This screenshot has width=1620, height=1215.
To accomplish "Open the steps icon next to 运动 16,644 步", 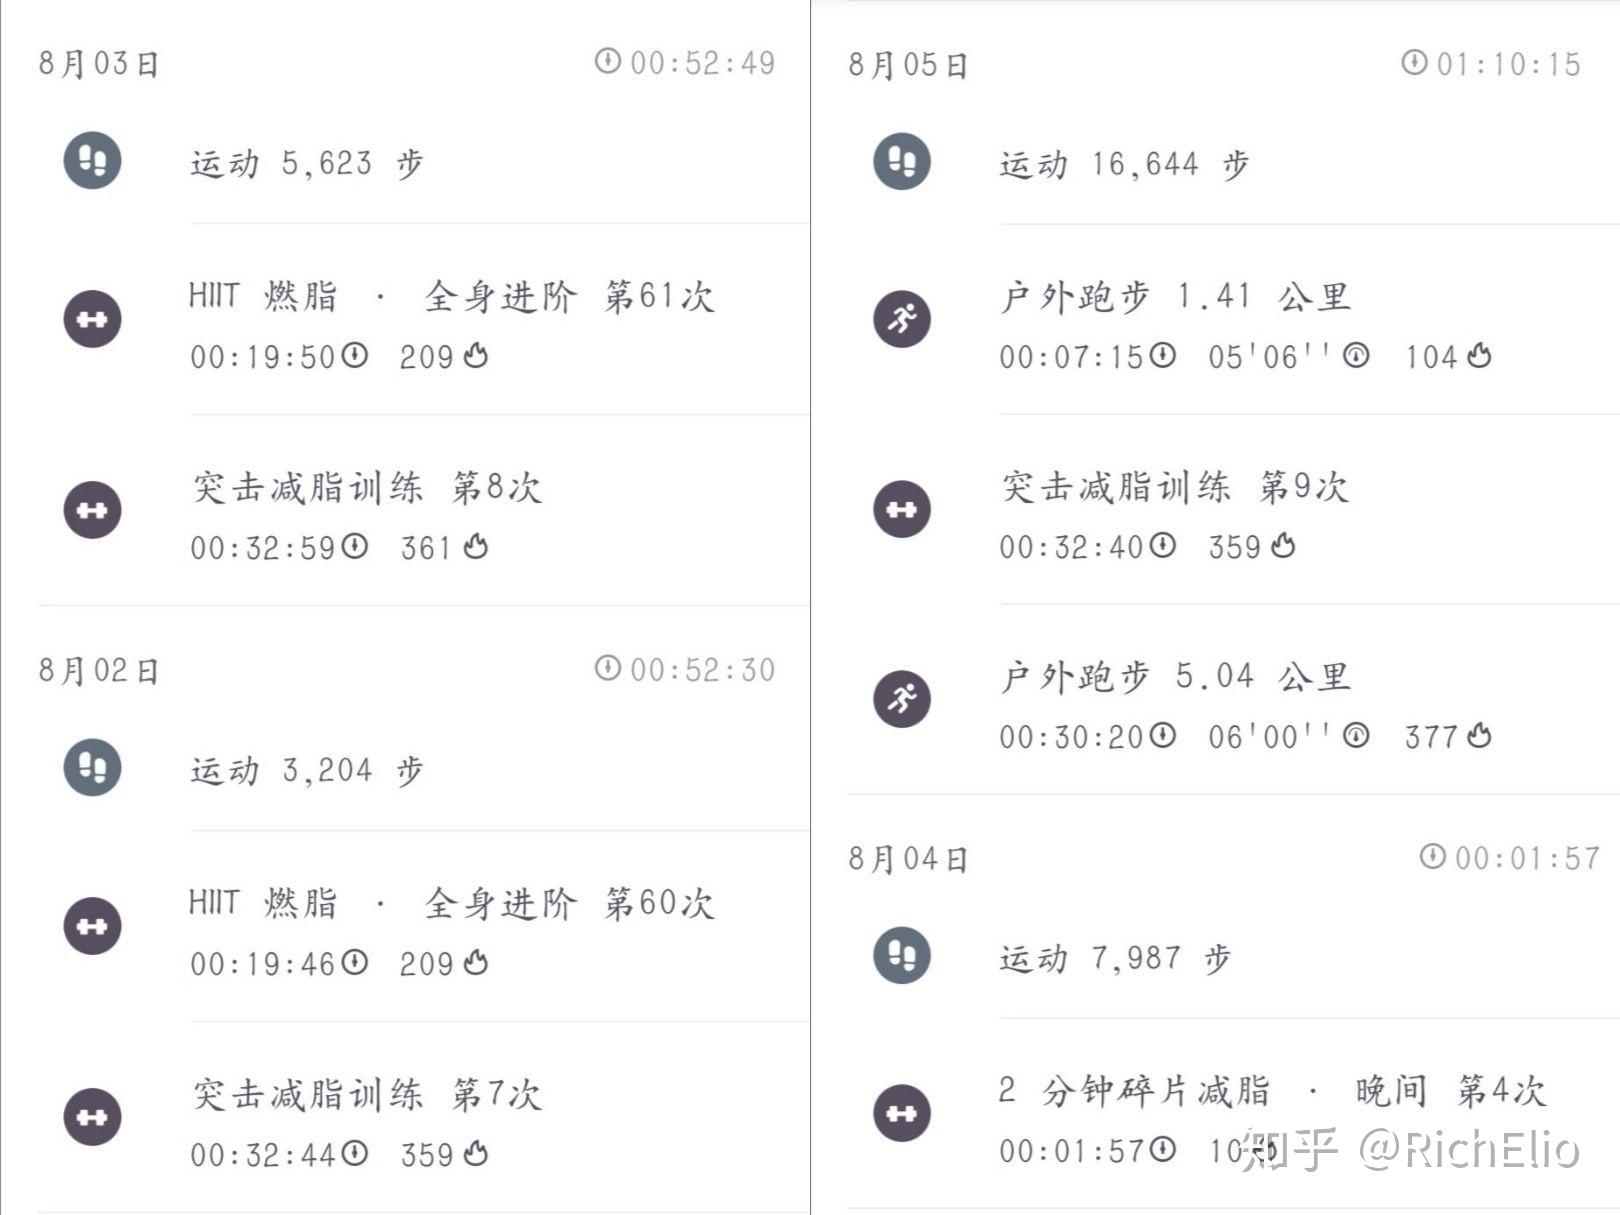I will click(901, 162).
